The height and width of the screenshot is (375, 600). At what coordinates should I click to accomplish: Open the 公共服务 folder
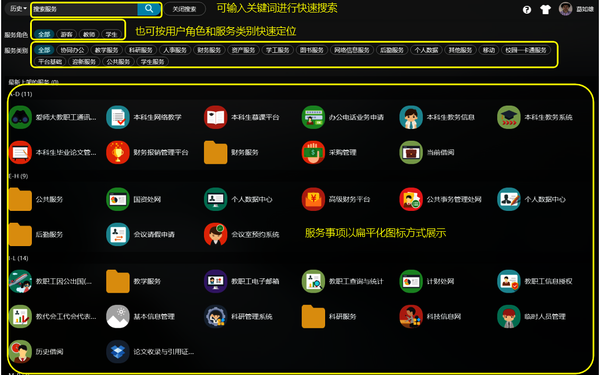pos(20,199)
